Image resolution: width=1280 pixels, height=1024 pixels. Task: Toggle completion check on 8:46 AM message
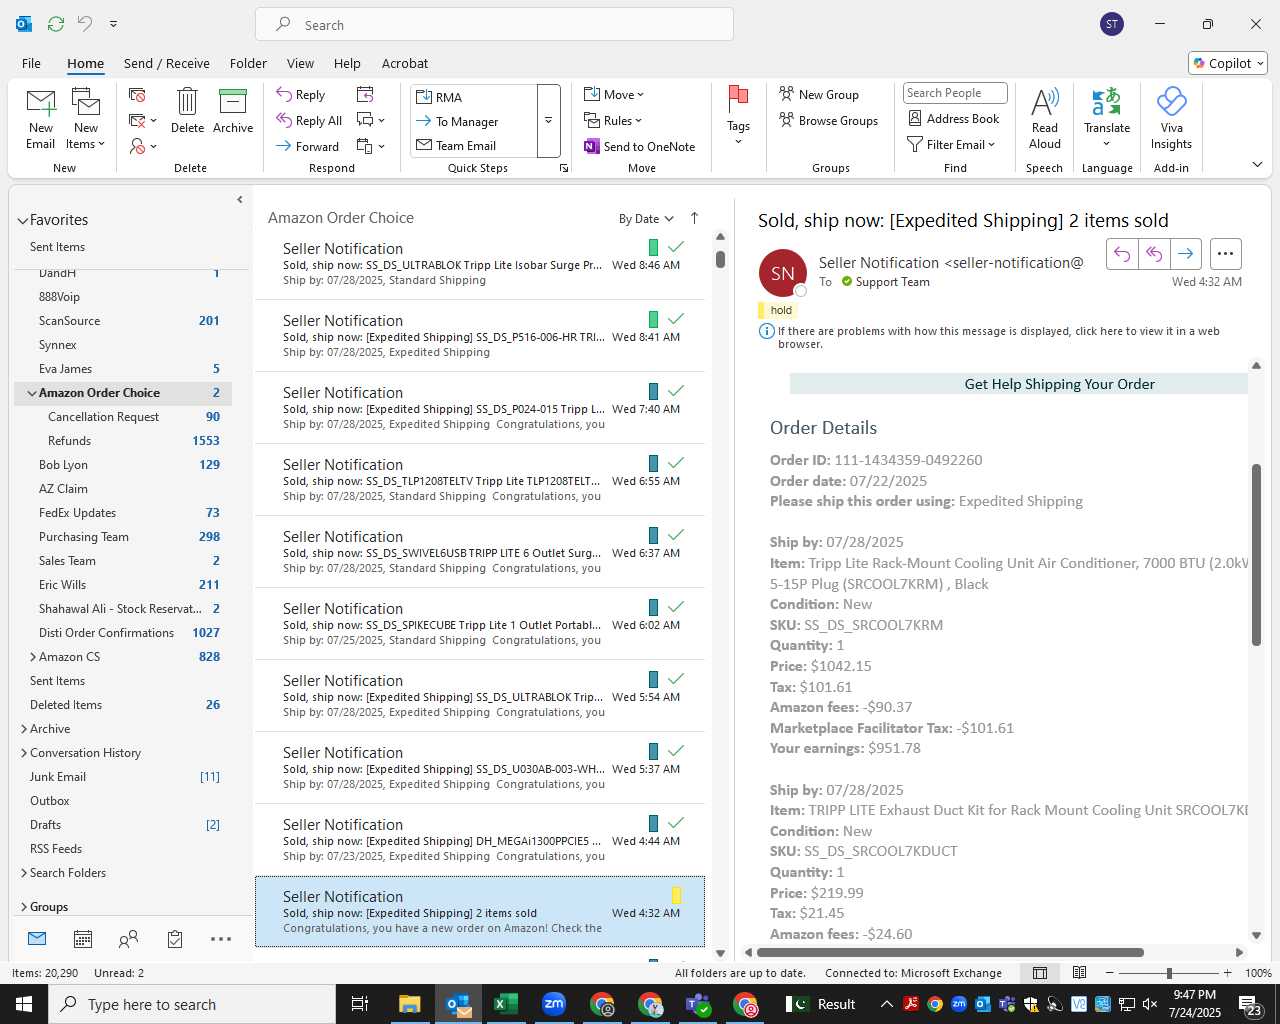click(x=676, y=247)
